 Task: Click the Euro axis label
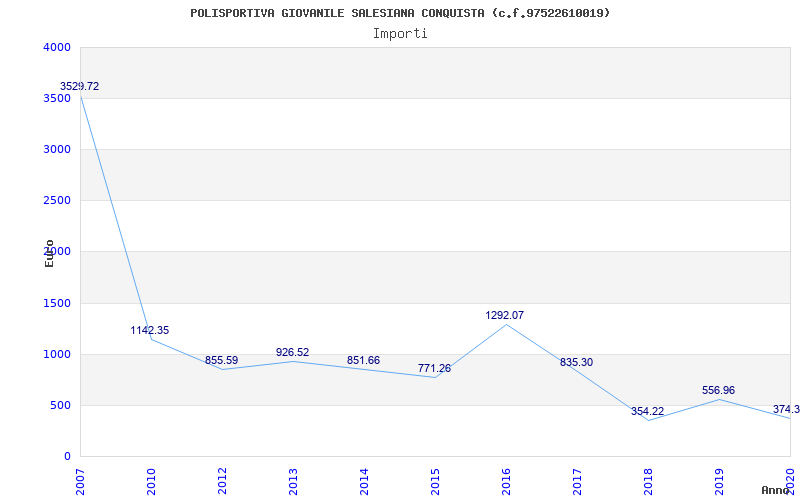pos(49,254)
